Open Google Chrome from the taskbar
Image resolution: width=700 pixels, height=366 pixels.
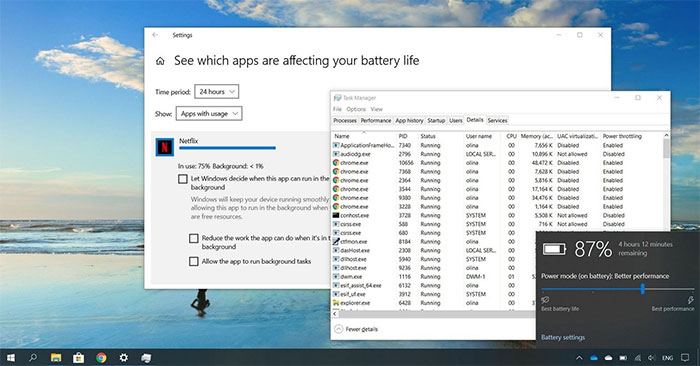101,358
